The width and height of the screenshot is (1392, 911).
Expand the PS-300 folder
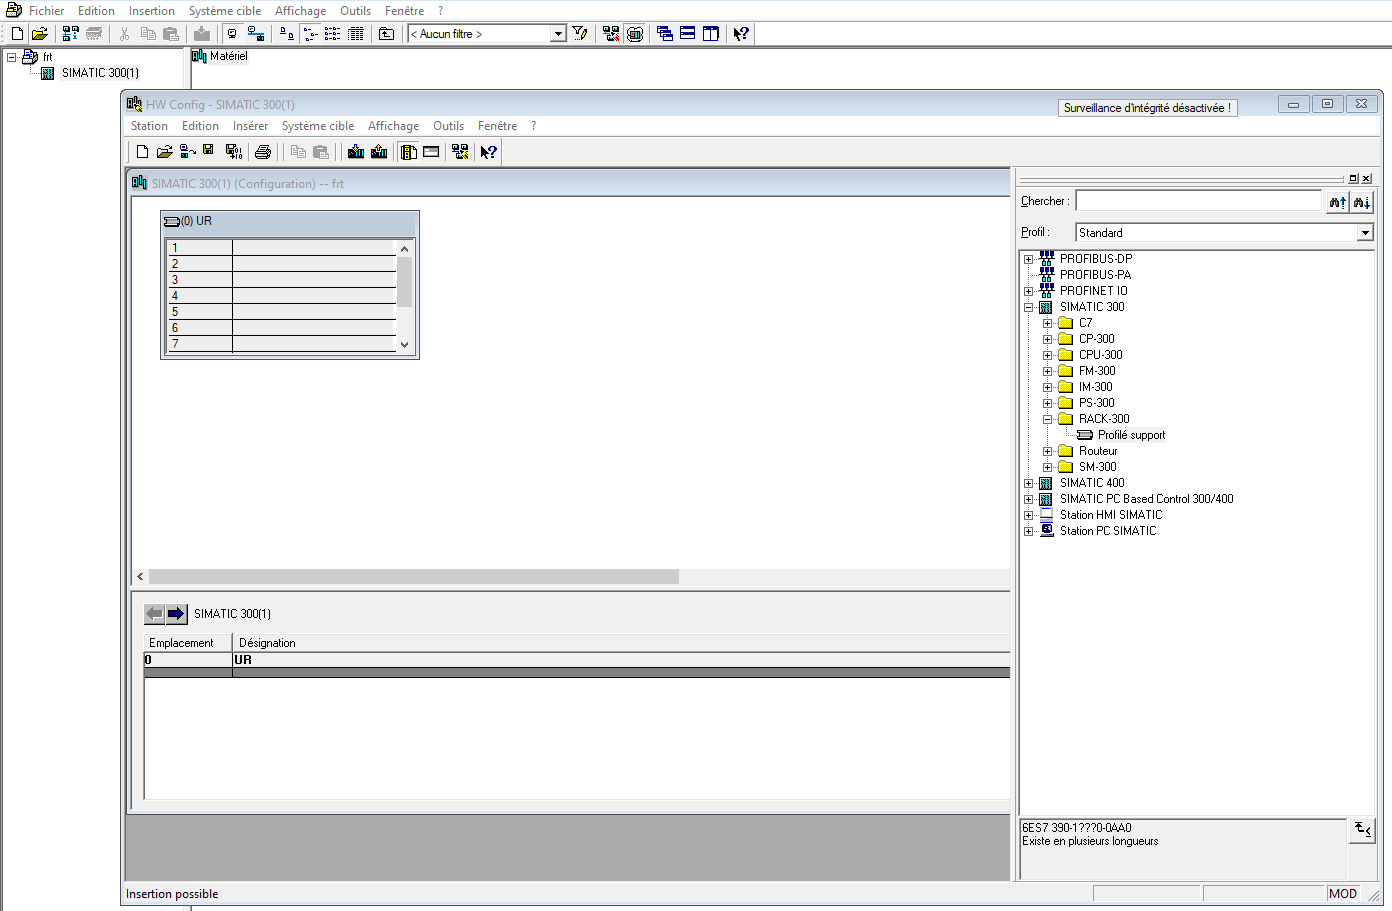pyautogui.click(x=1047, y=403)
